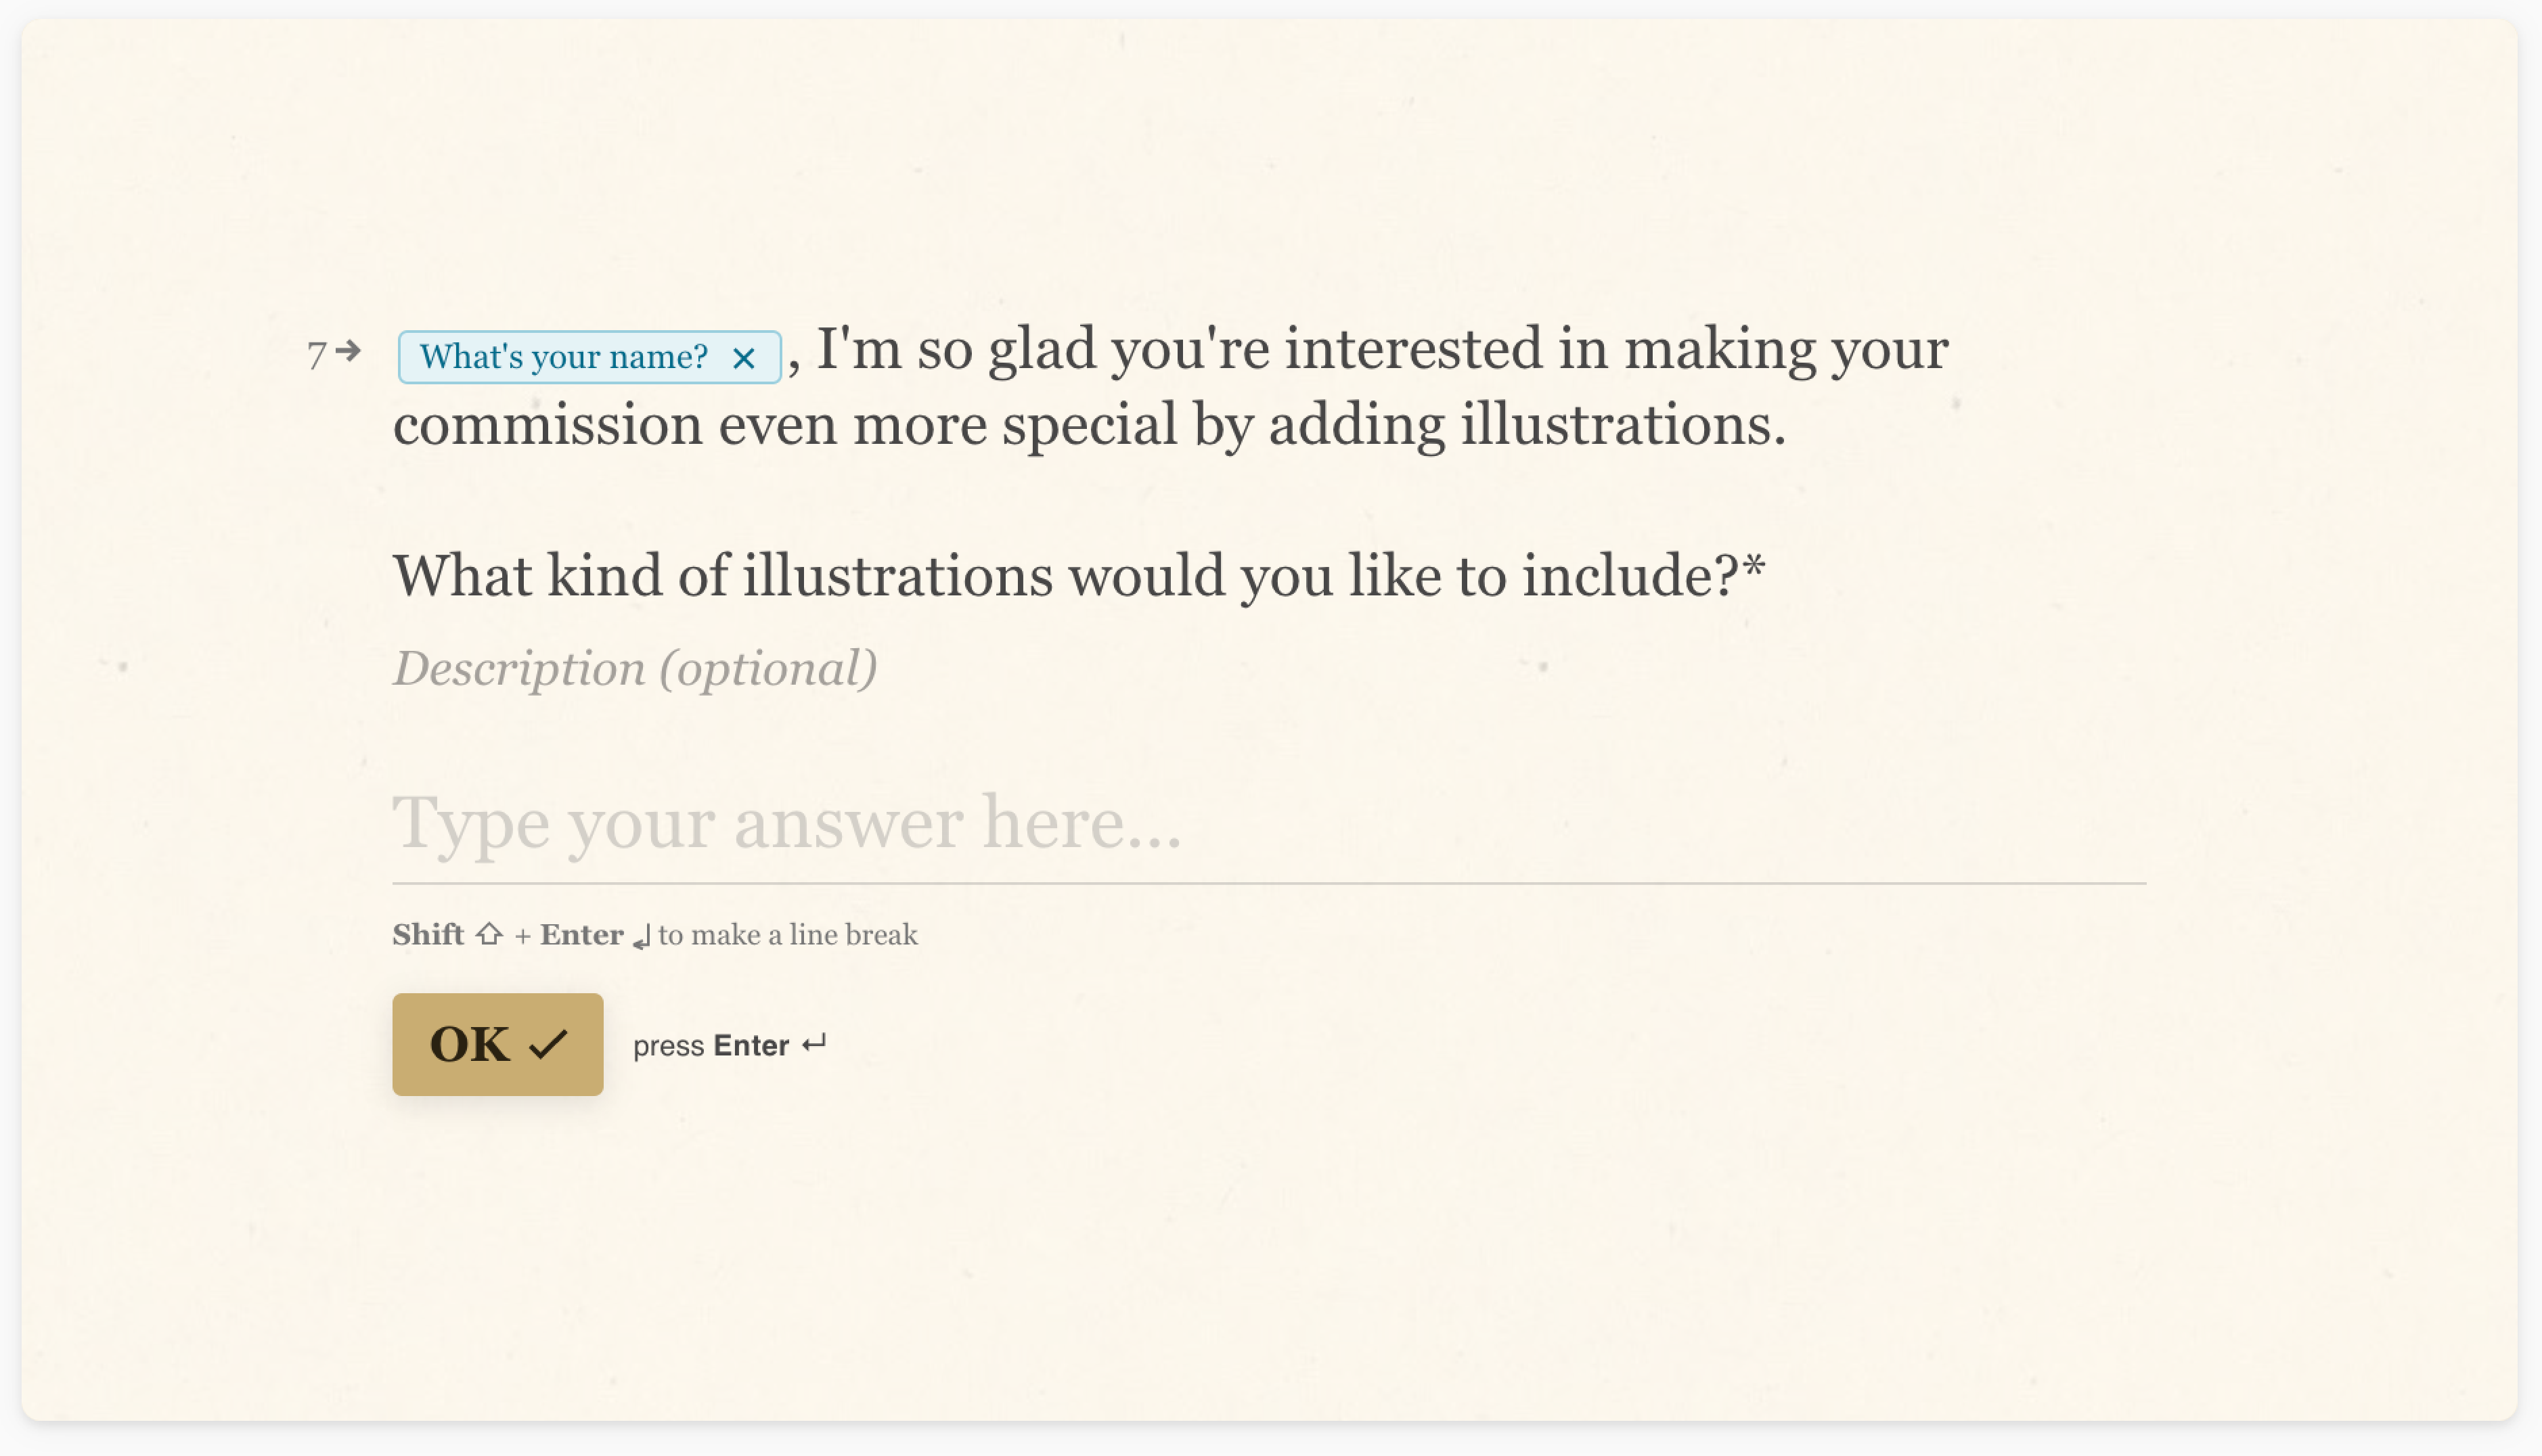Click the "to make a line break" hint text
This screenshot has width=2542, height=1456.
point(788,935)
